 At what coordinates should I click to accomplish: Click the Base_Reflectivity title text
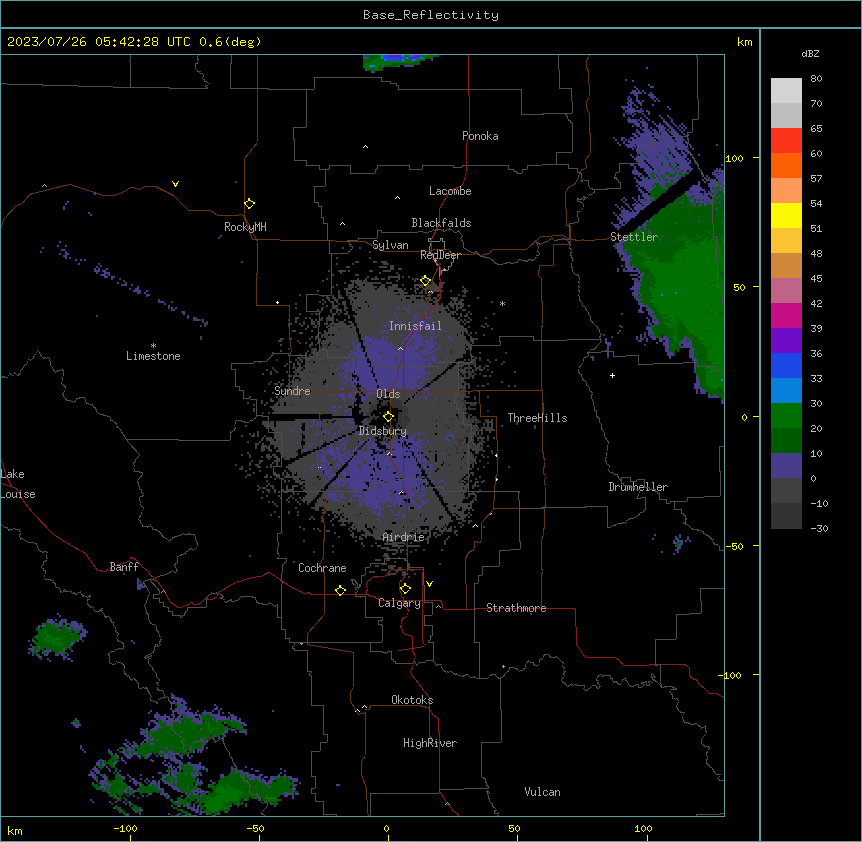pos(431,15)
